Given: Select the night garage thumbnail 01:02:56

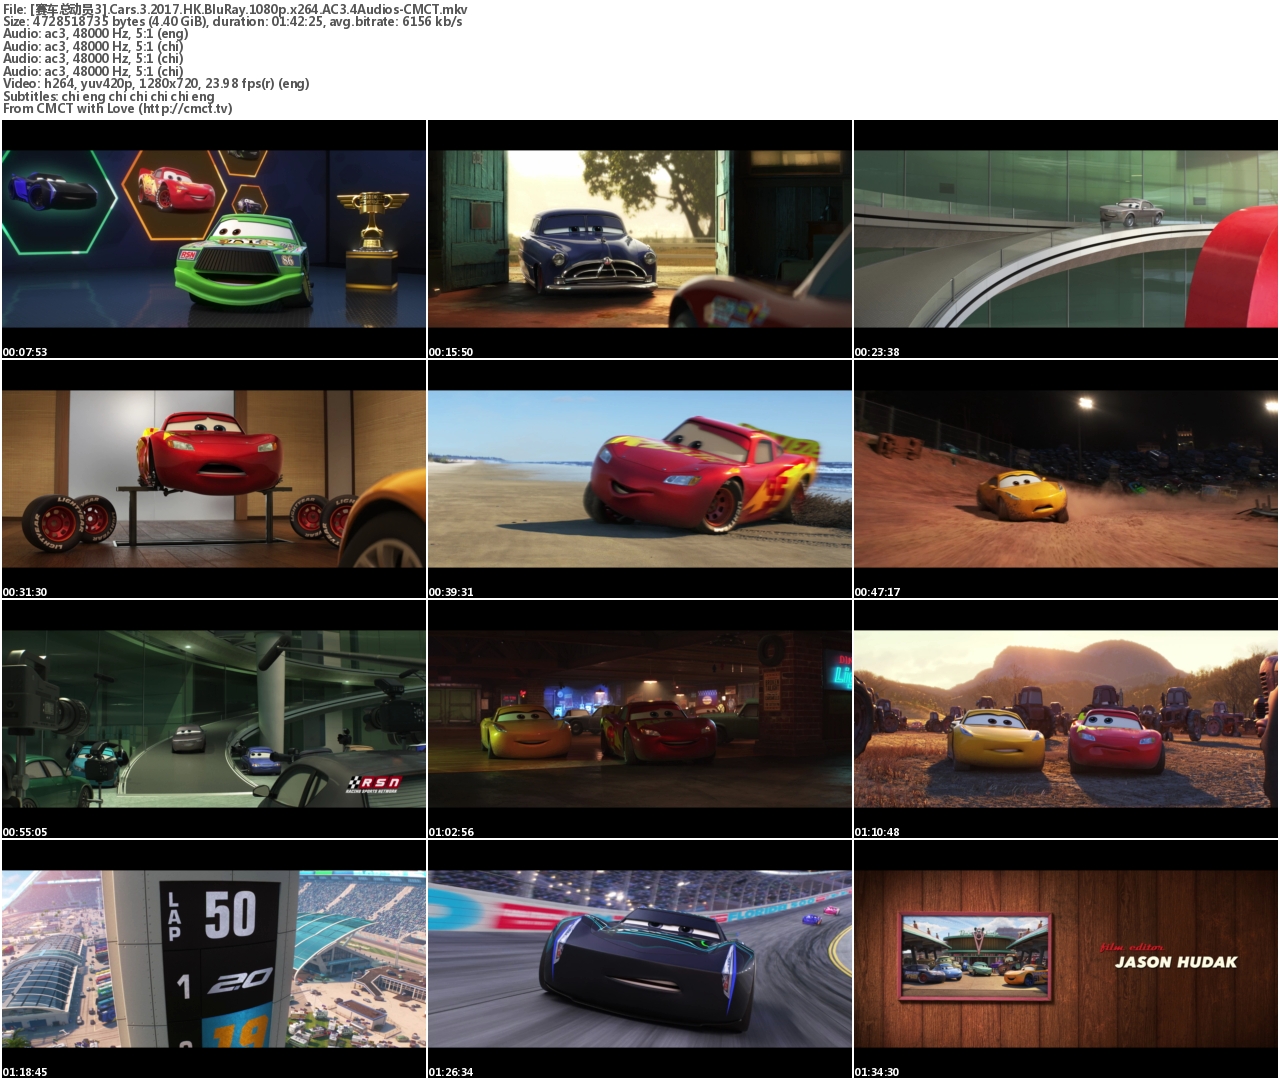Looking at the screenshot, I should click(x=640, y=719).
